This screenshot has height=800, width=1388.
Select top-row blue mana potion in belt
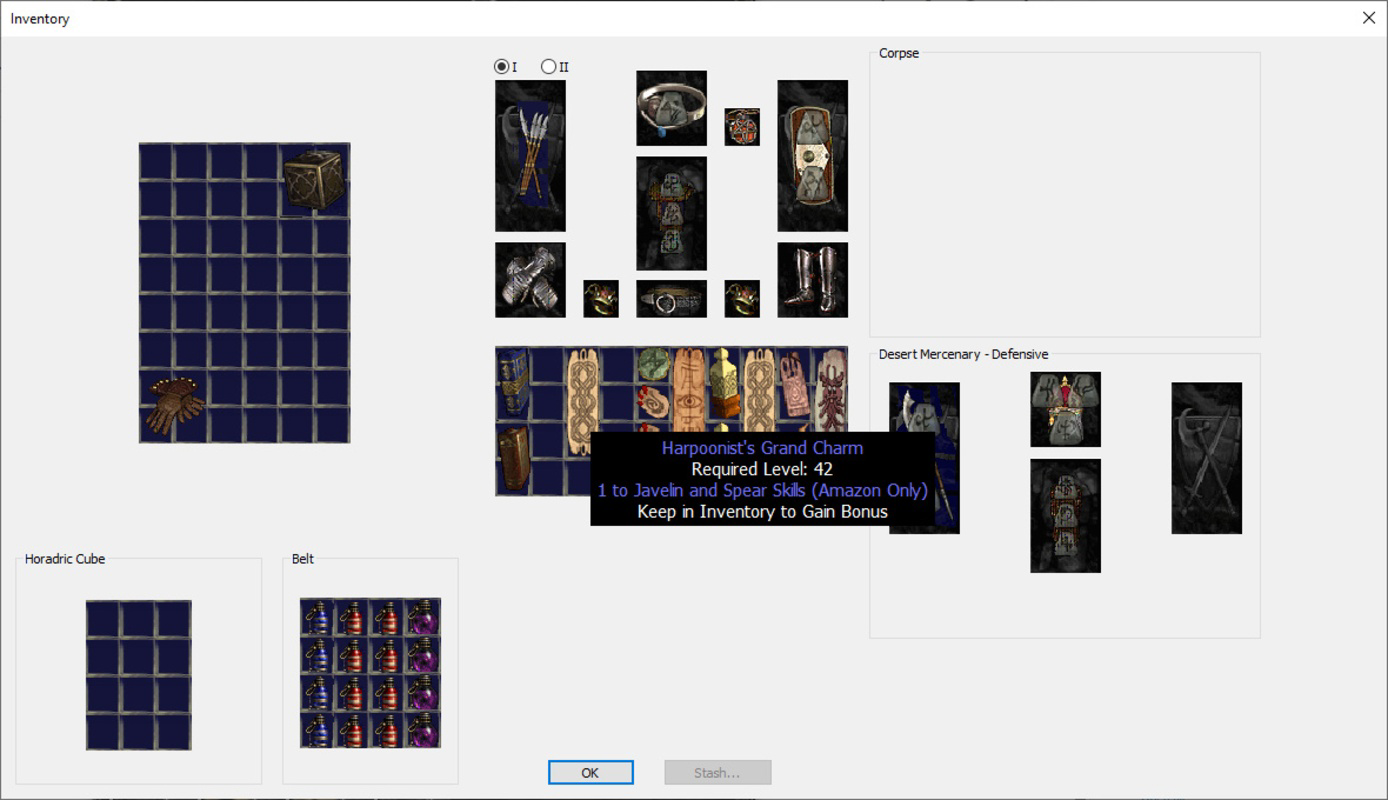coord(318,618)
